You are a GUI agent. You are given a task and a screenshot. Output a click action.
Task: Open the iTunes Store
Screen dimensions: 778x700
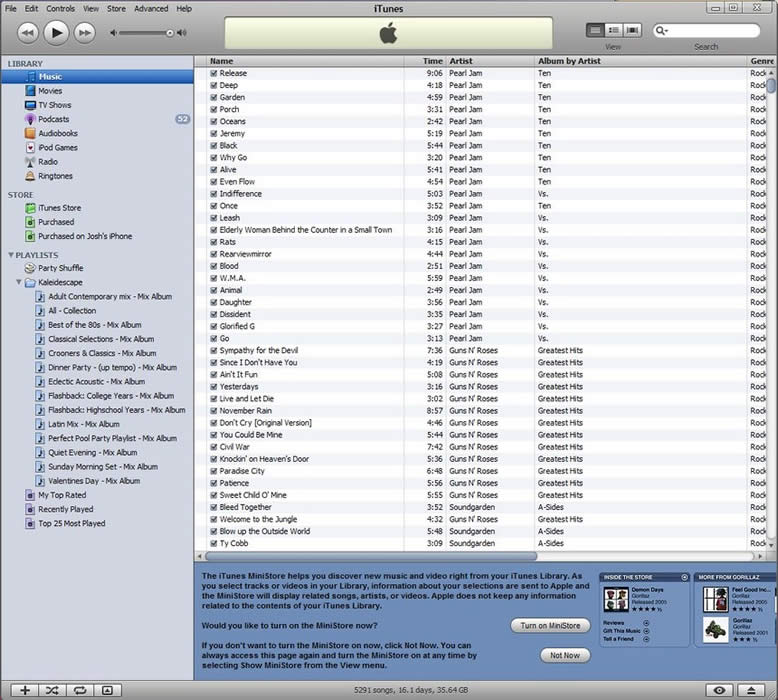(x=60, y=208)
